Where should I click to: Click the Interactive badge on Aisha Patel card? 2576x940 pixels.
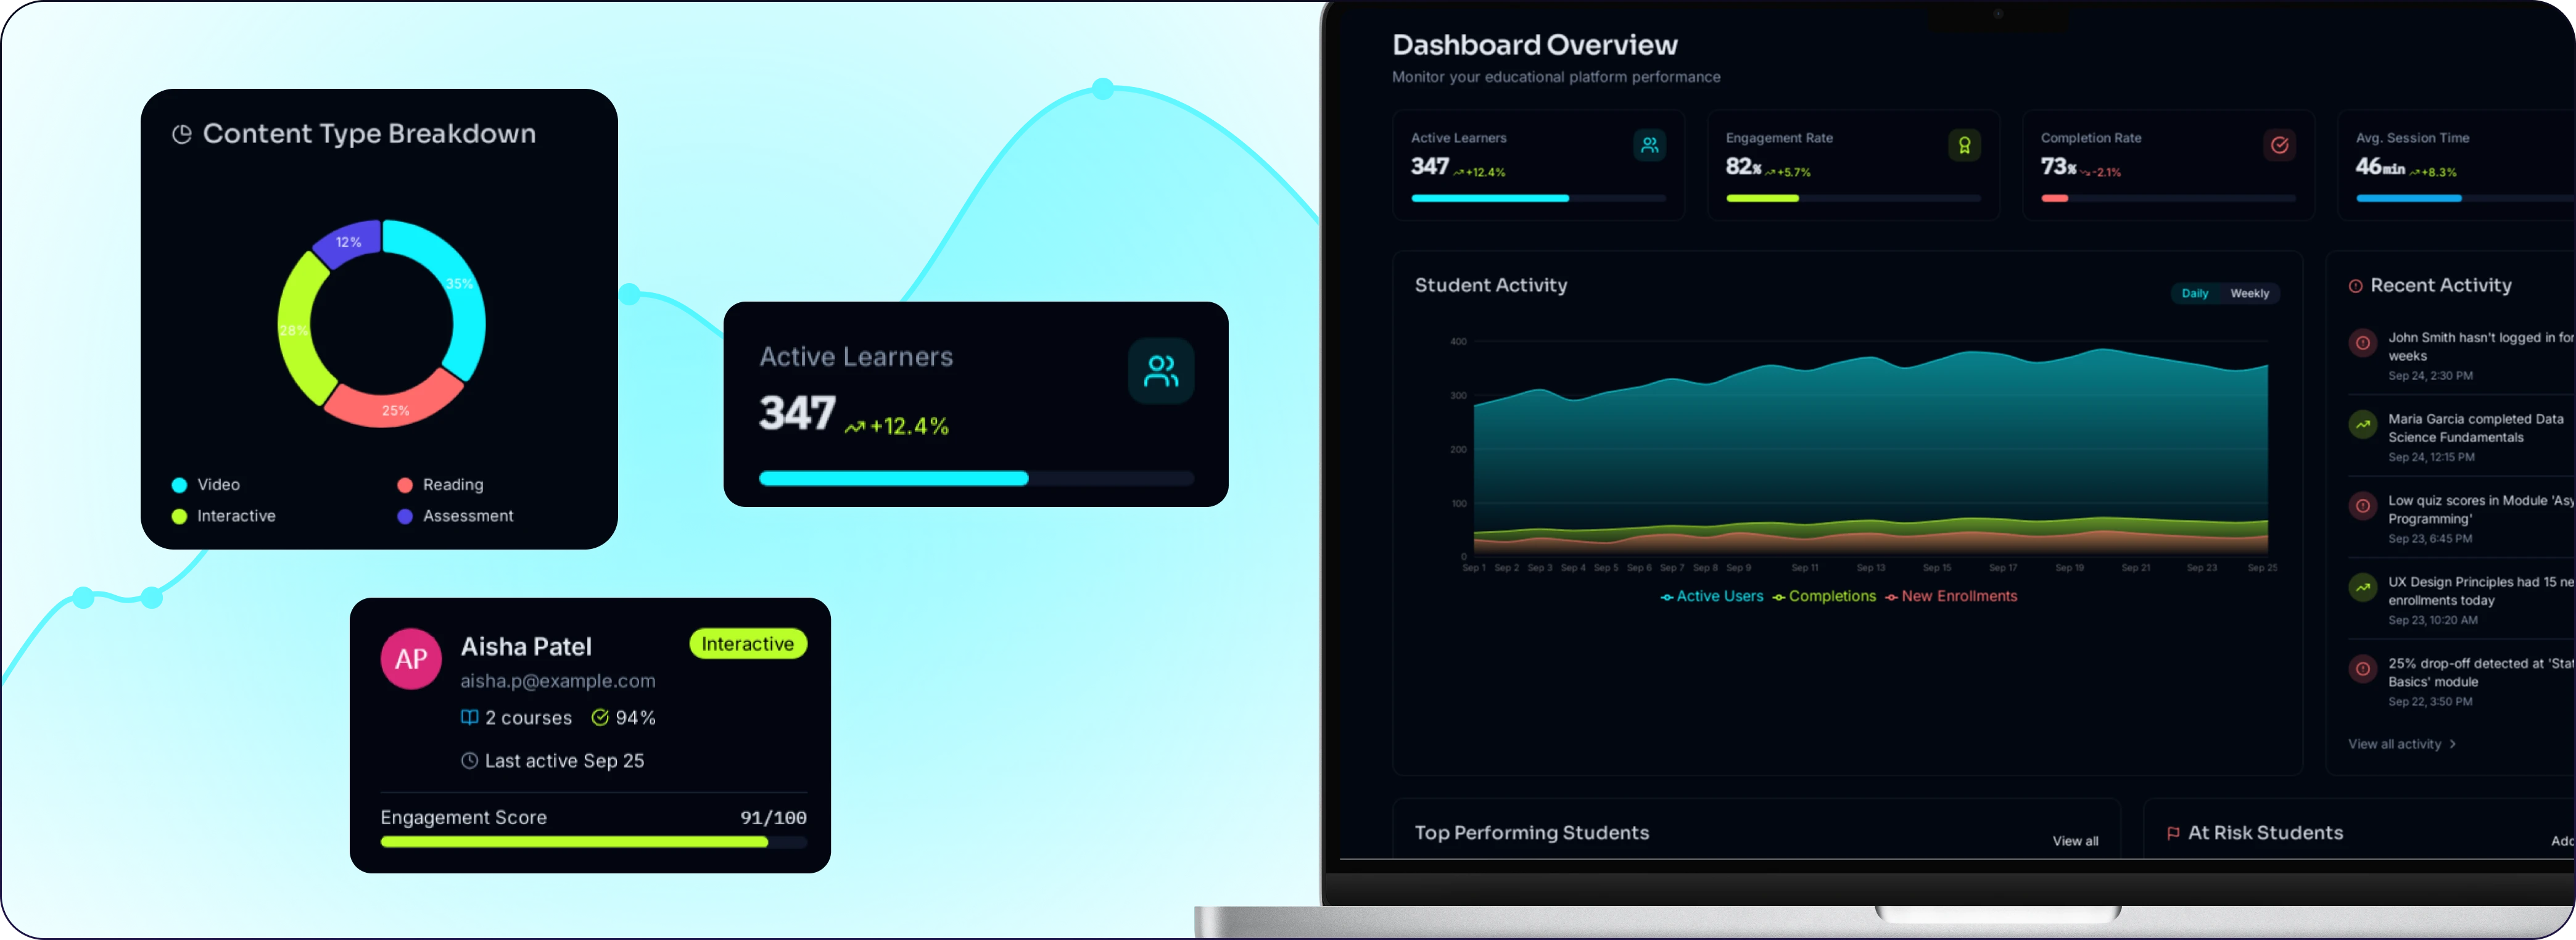click(x=748, y=644)
